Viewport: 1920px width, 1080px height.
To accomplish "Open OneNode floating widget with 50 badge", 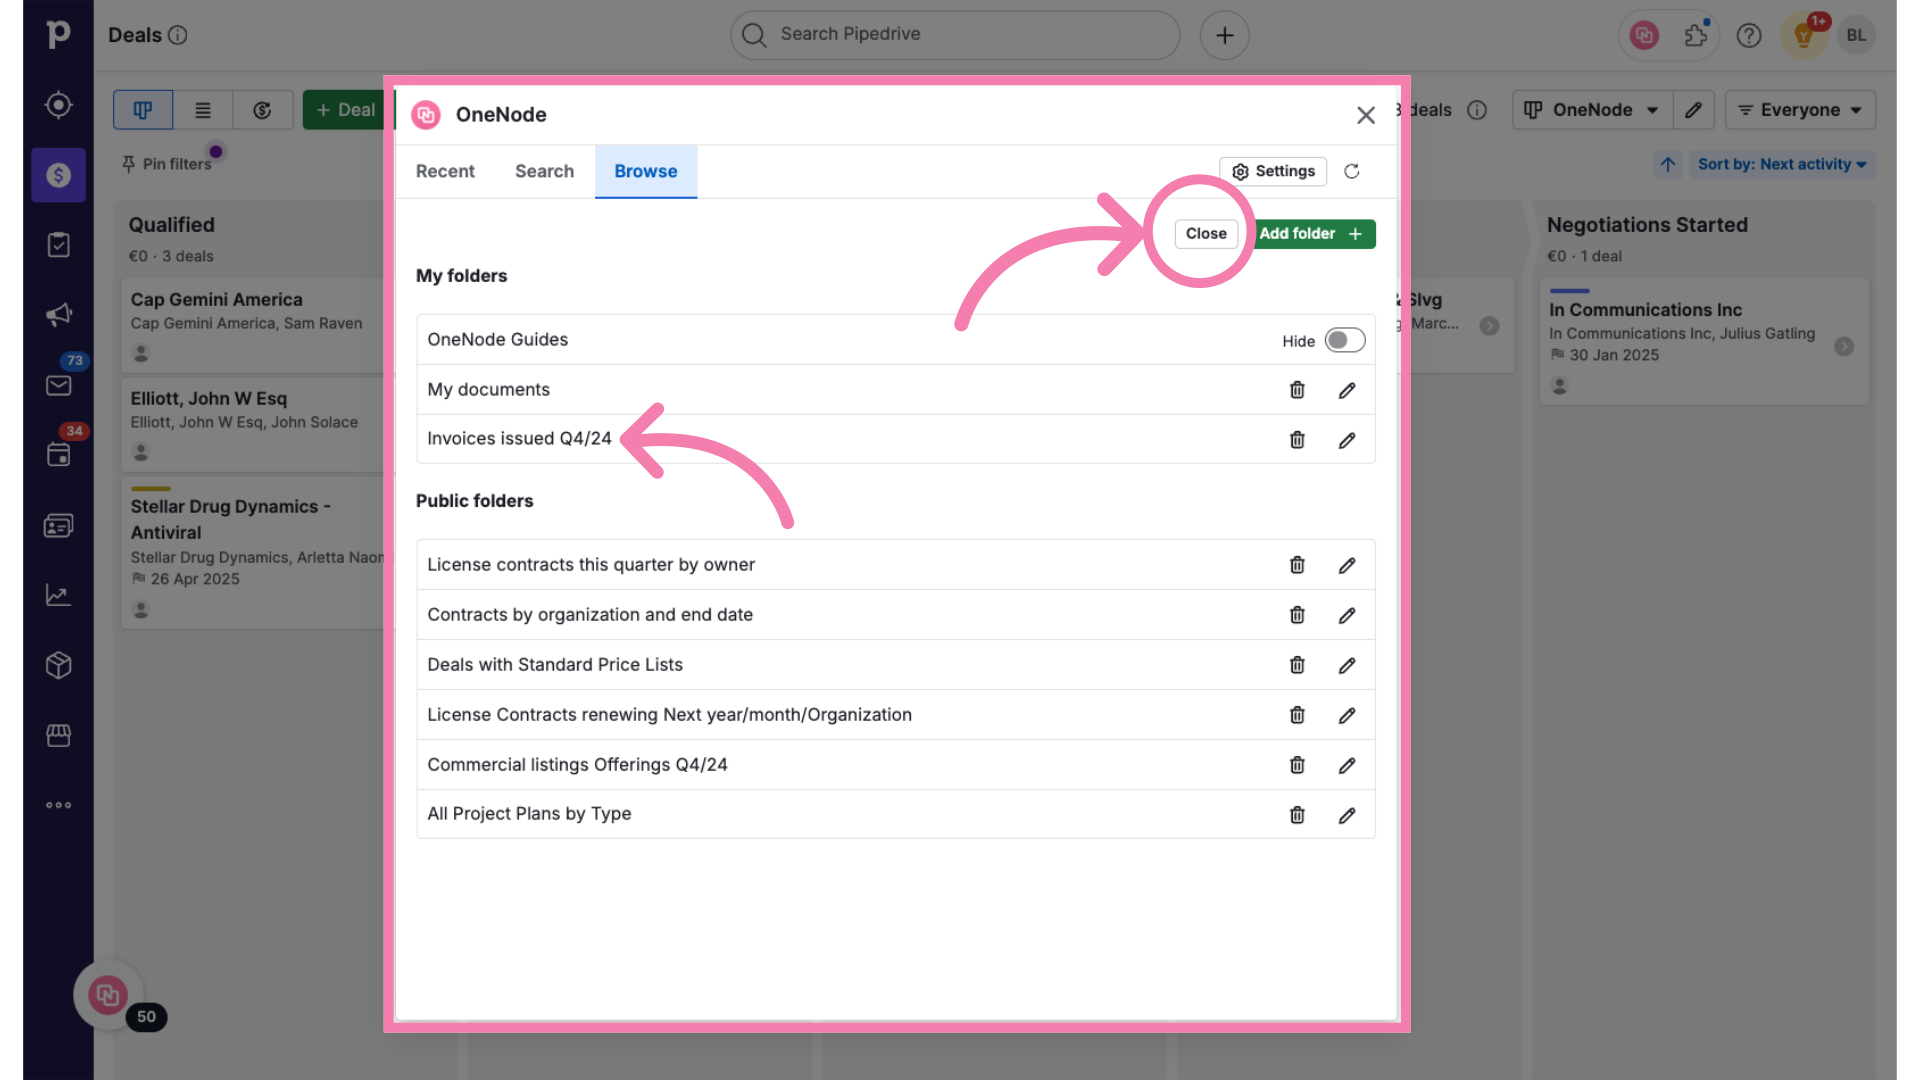I will click(108, 995).
